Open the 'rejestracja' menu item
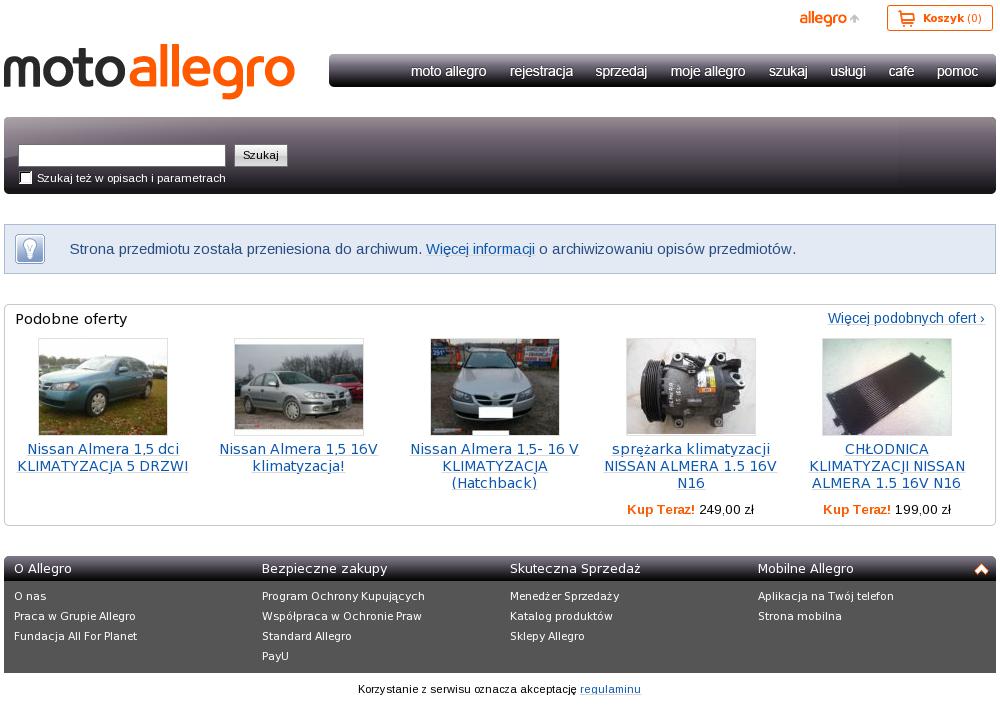The width and height of the screenshot is (1000, 709). click(541, 71)
